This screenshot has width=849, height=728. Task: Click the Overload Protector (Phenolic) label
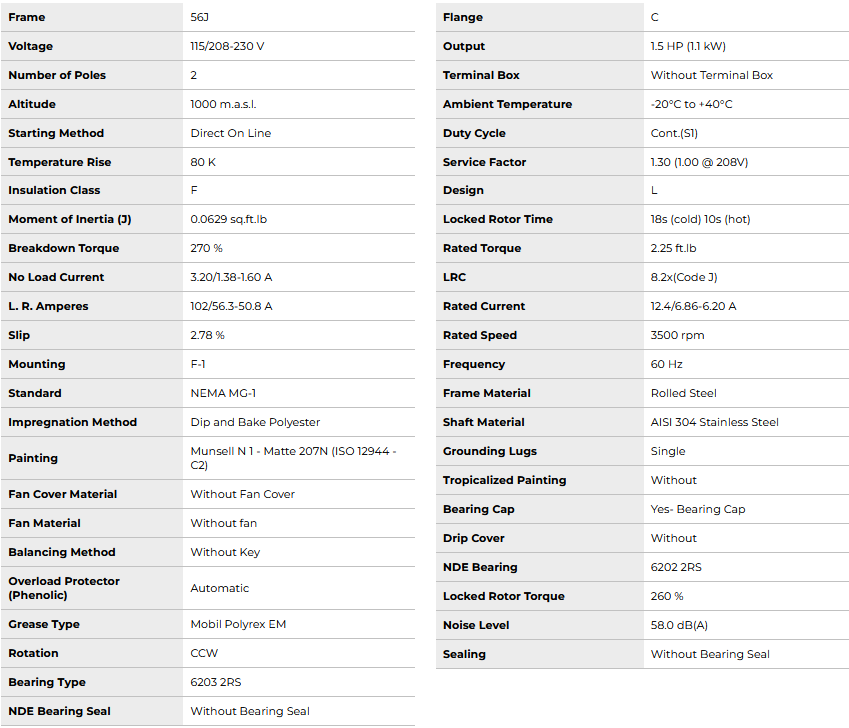[x=64, y=588]
